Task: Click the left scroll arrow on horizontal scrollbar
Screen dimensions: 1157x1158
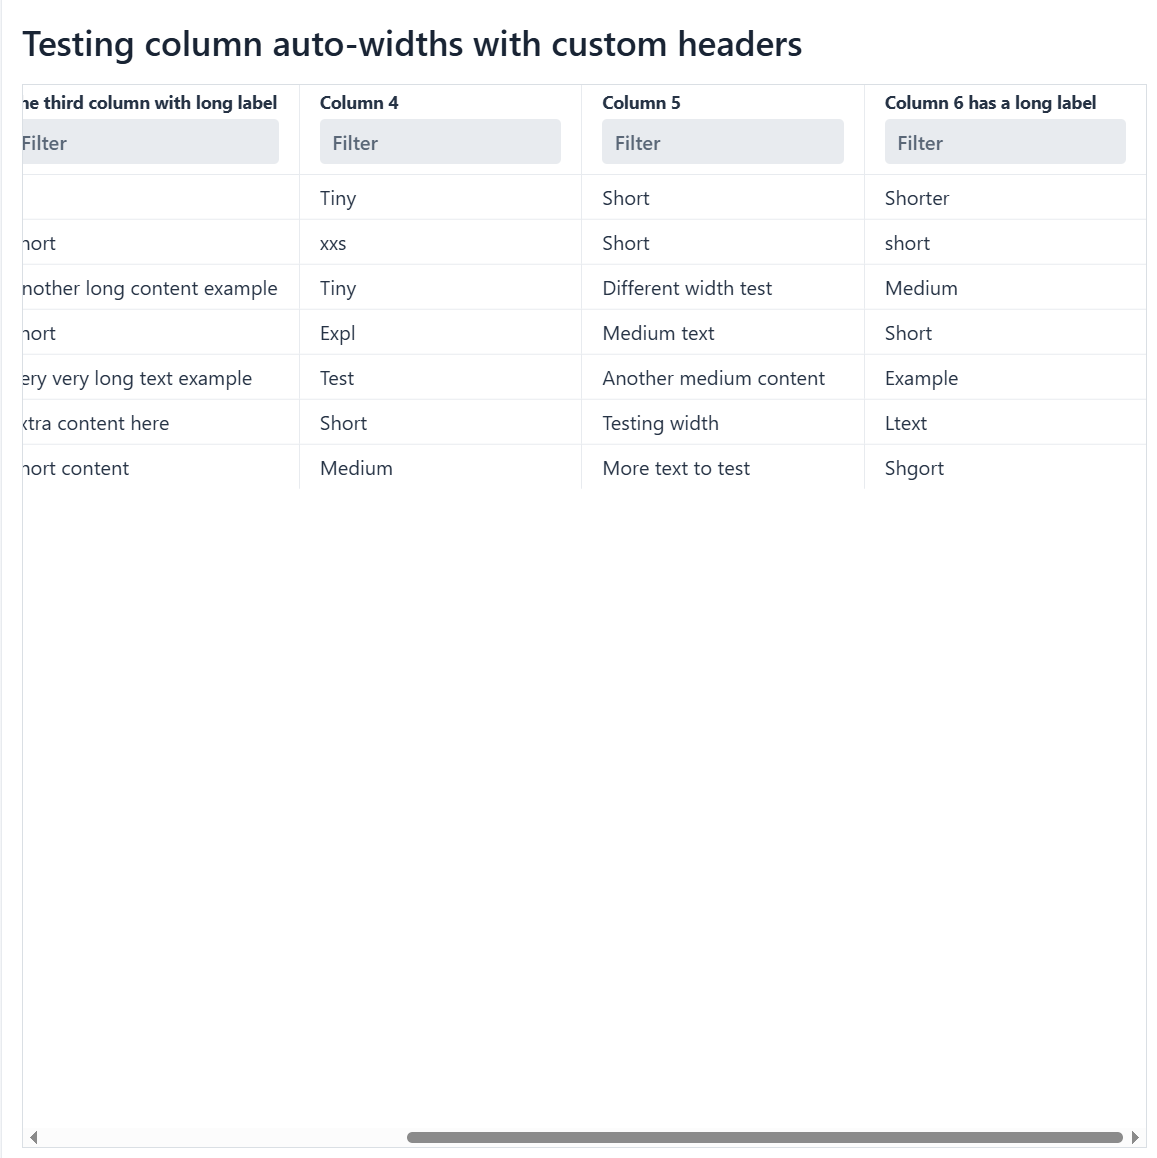Action: pyautogui.click(x=34, y=1137)
